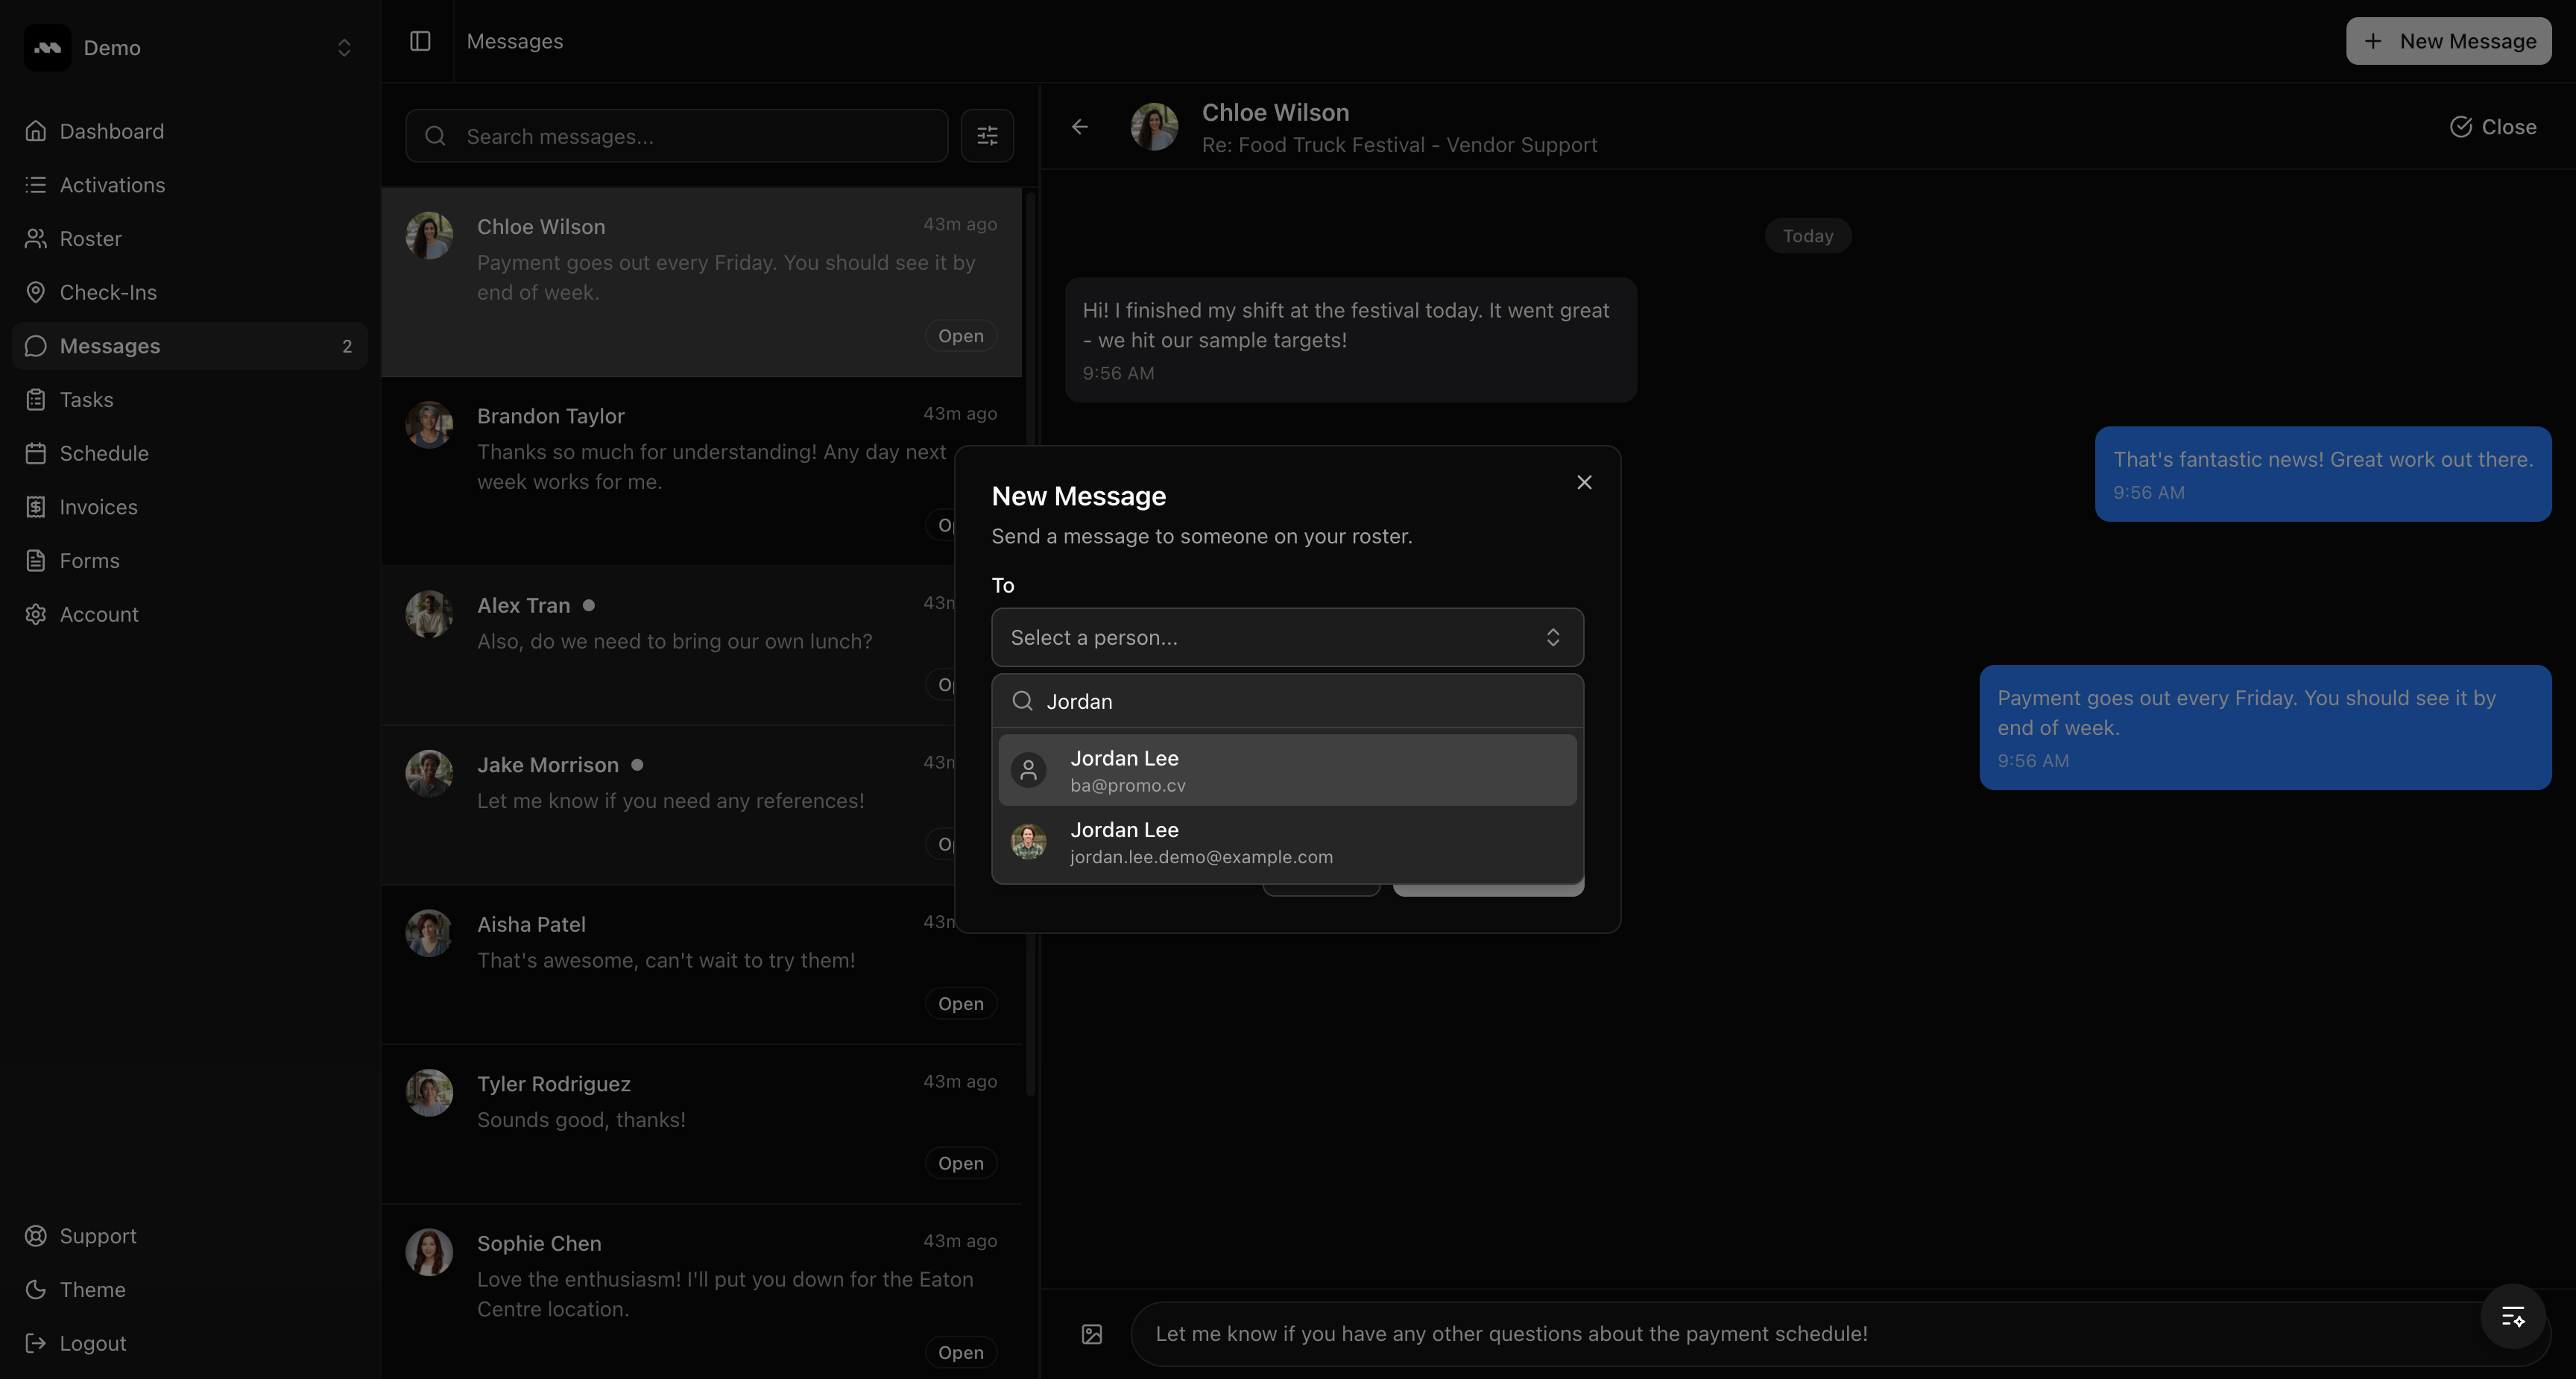Open message search filters
Image resolution: width=2576 pixels, height=1379 pixels.
coord(987,135)
